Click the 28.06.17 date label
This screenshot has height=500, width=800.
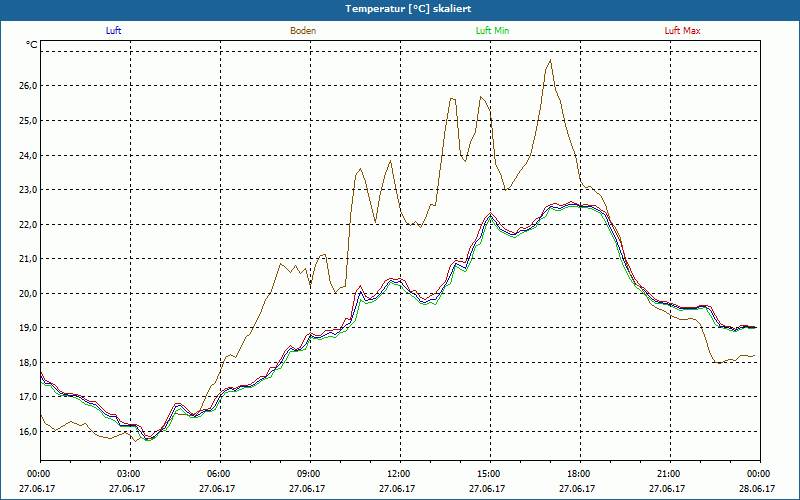click(x=757, y=488)
